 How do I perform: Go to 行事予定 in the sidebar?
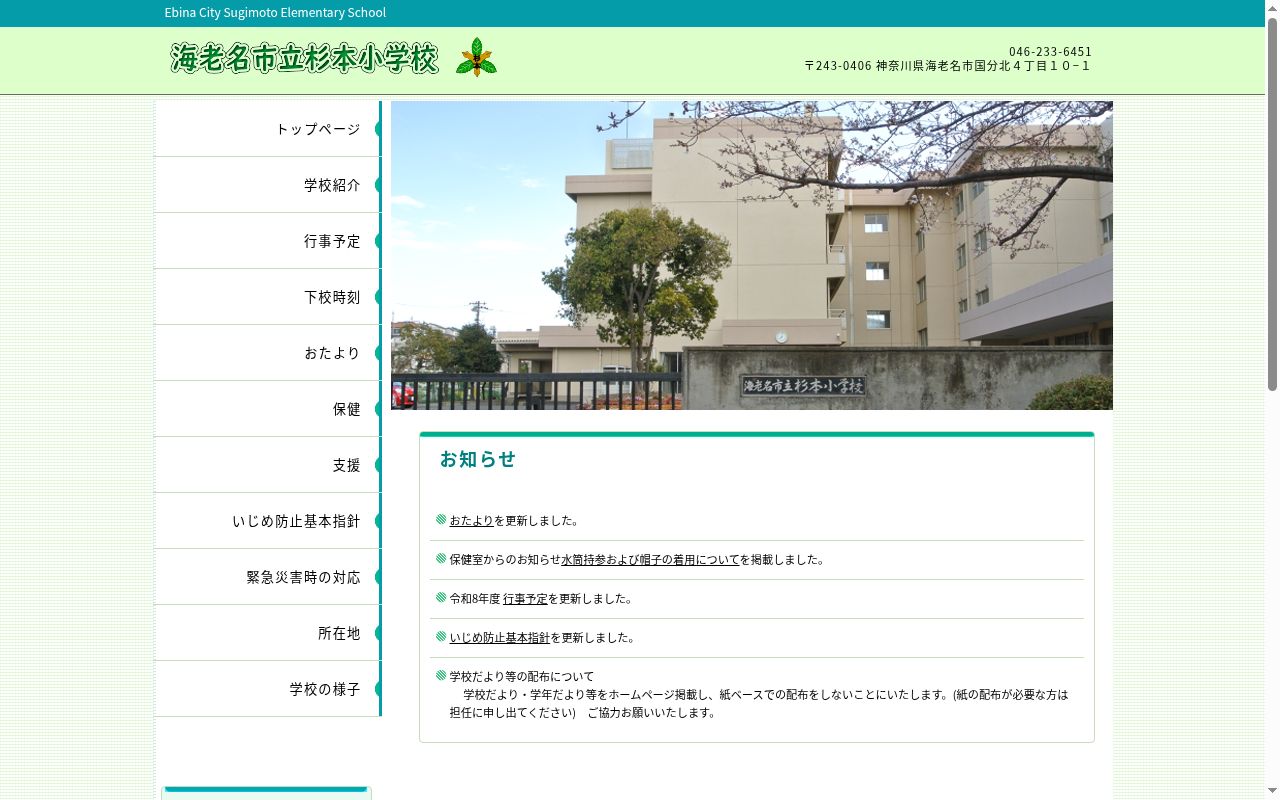(268, 241)
